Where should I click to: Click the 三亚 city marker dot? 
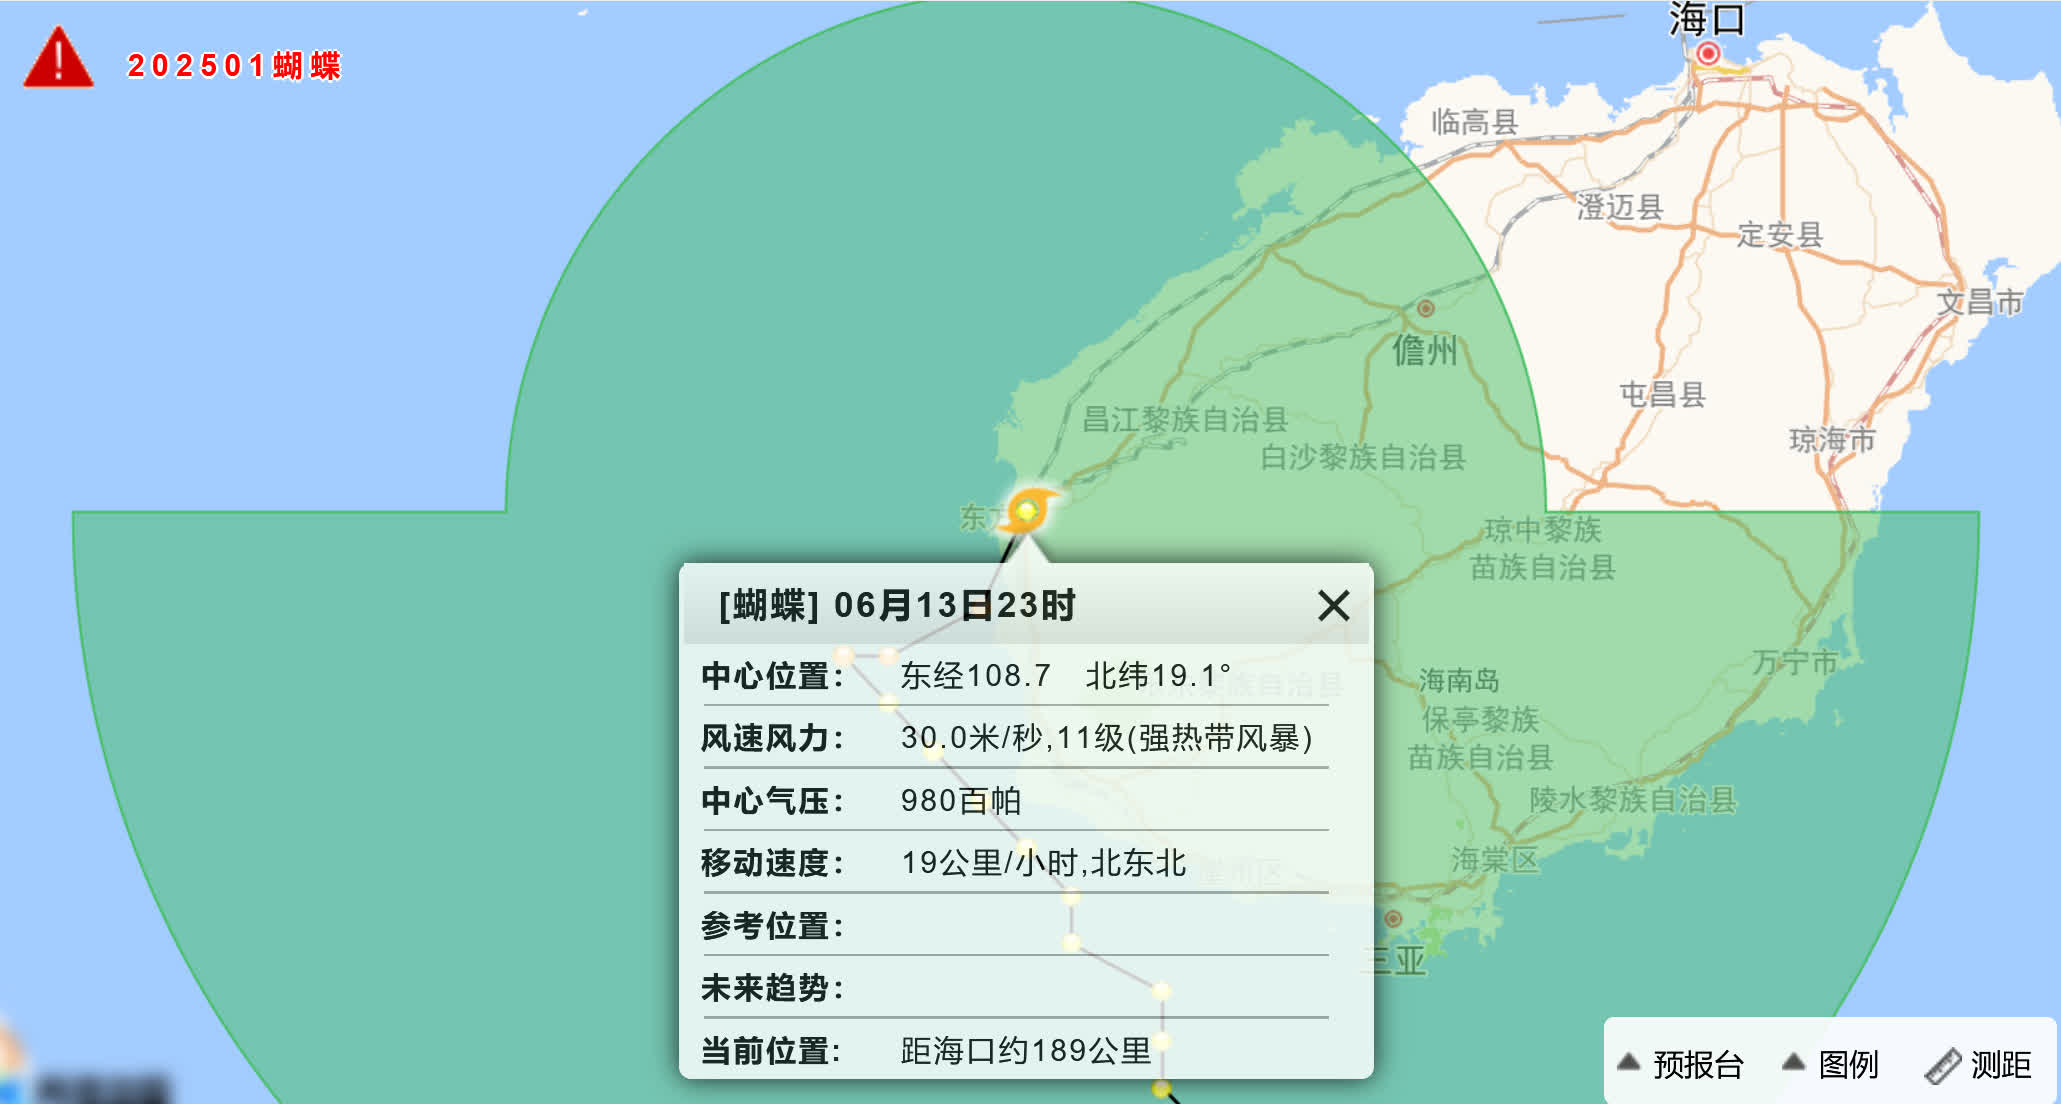pos(1392,918)
